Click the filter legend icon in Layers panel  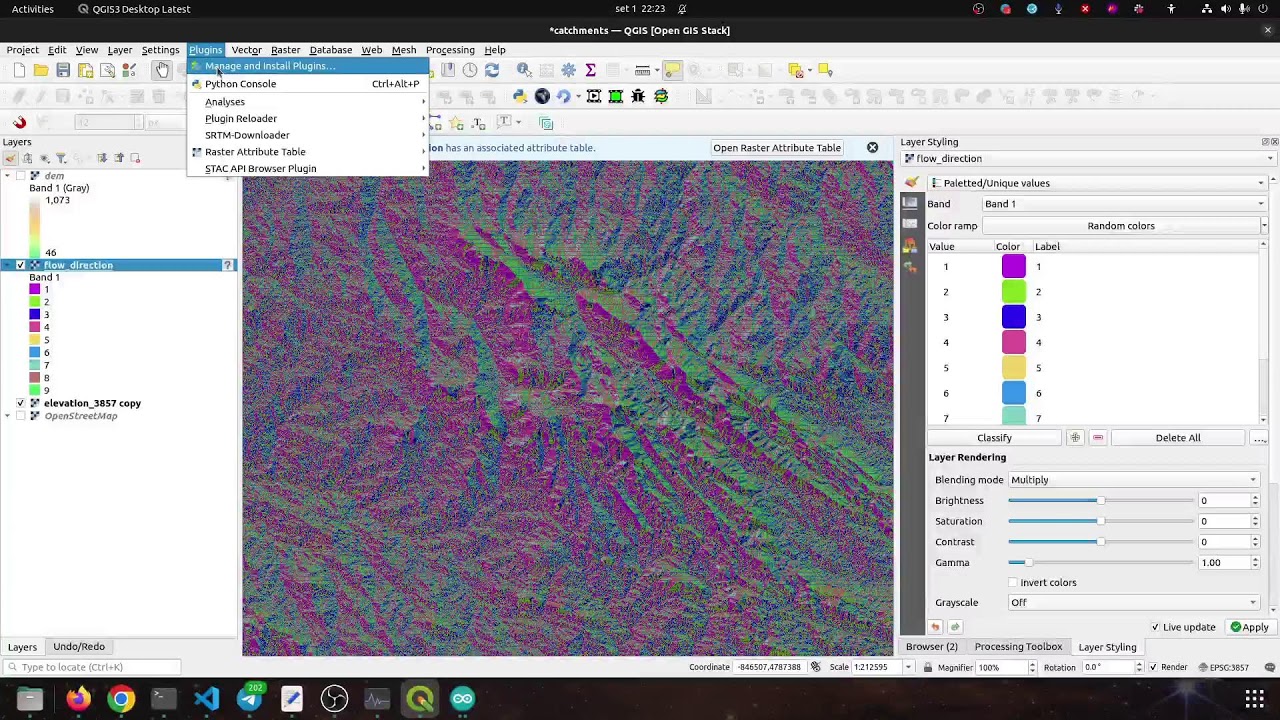pos(61,158)
